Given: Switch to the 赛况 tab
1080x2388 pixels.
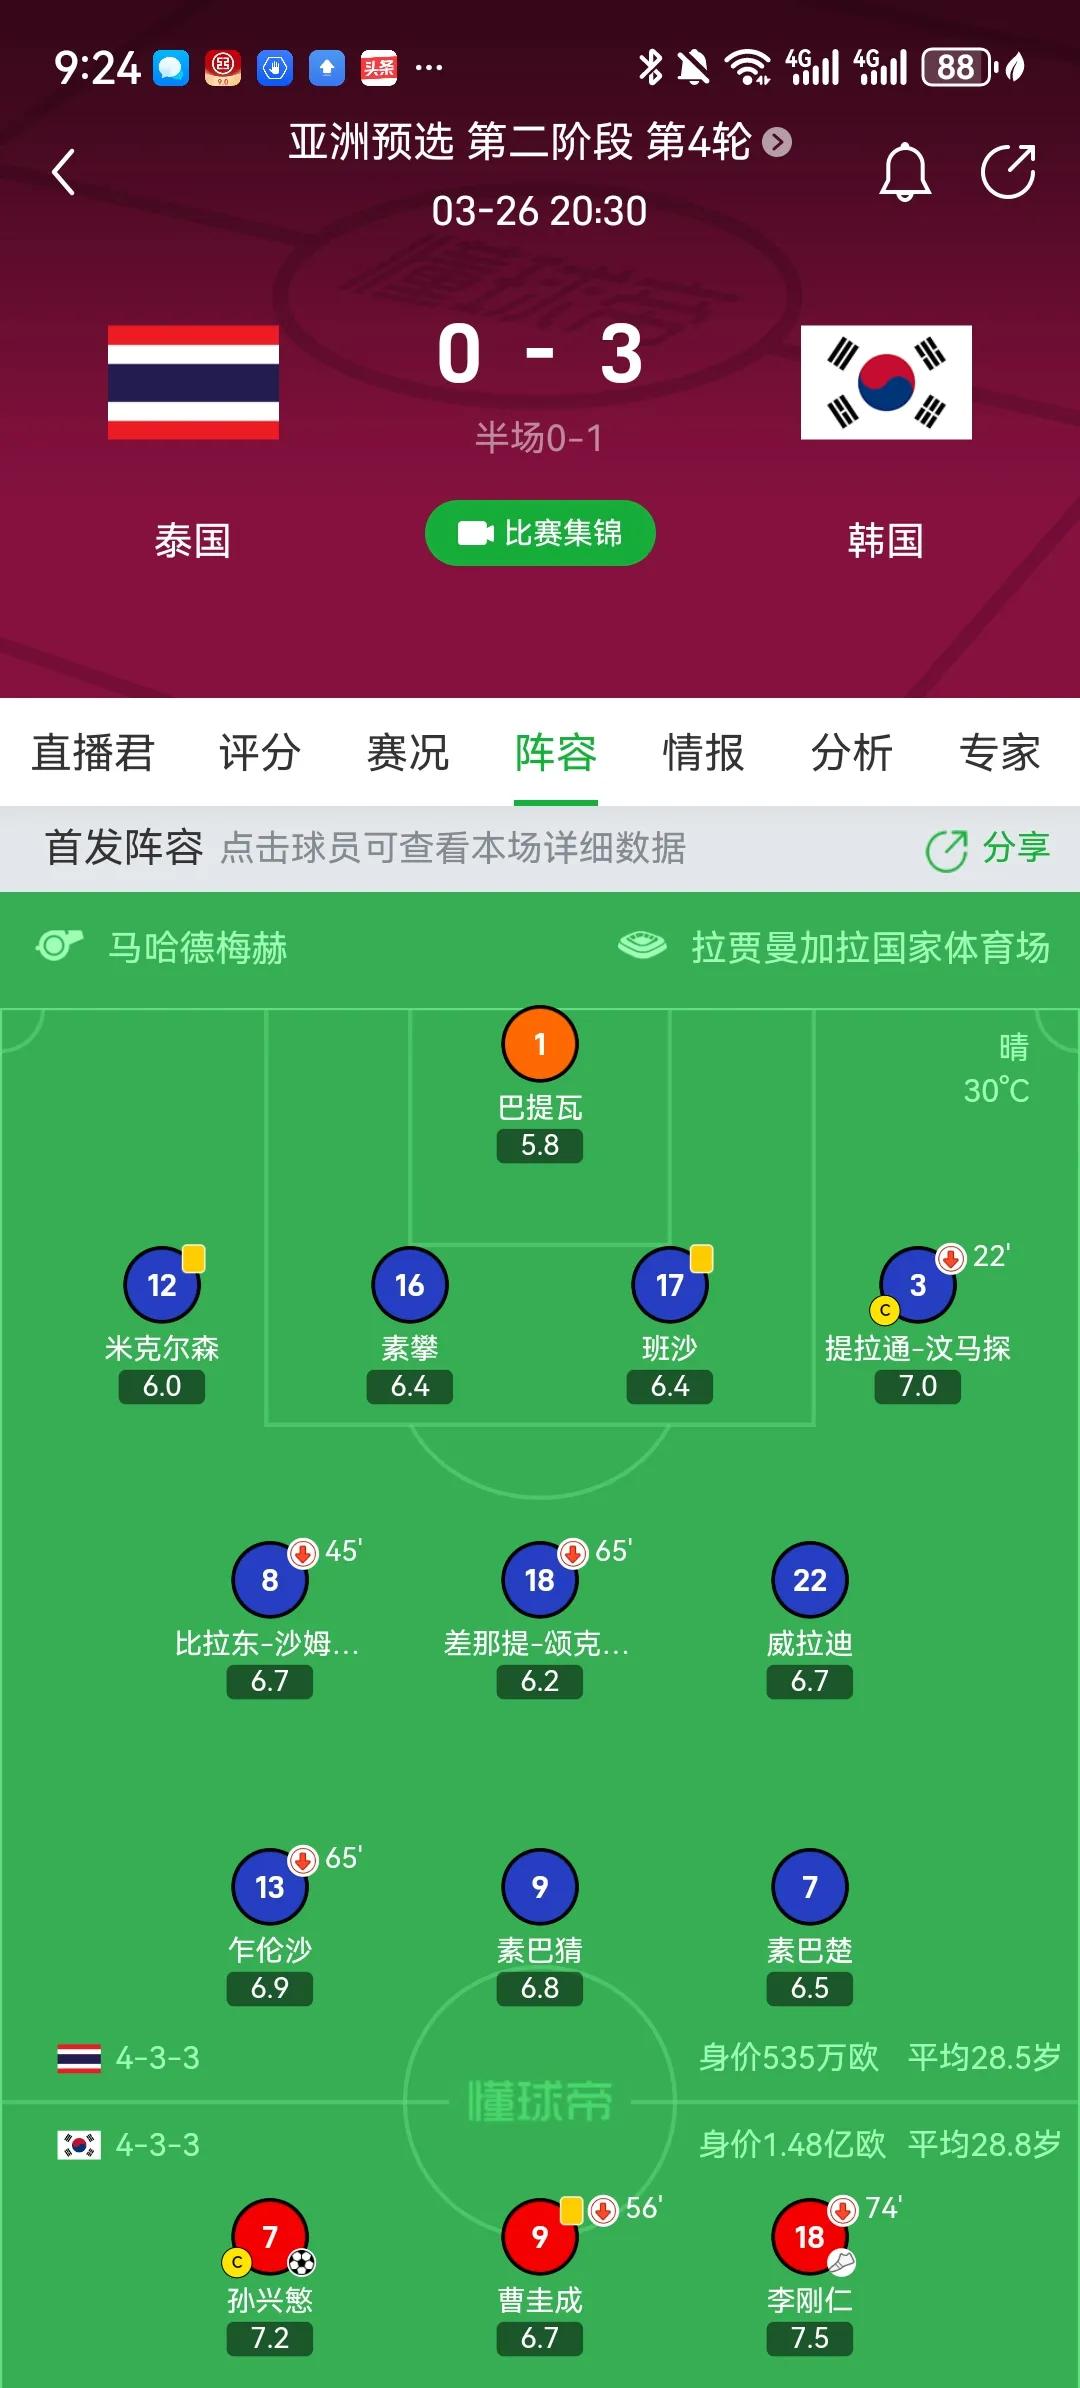Looking at the screenshot, I should pos(408,753).
